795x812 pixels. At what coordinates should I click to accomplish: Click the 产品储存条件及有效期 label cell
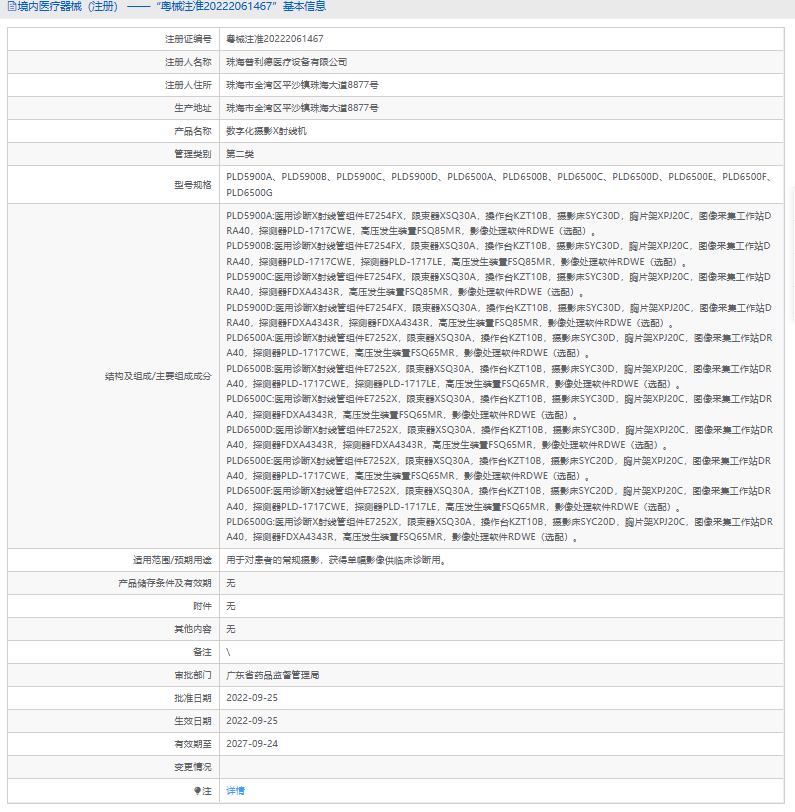tap(114, 583)
